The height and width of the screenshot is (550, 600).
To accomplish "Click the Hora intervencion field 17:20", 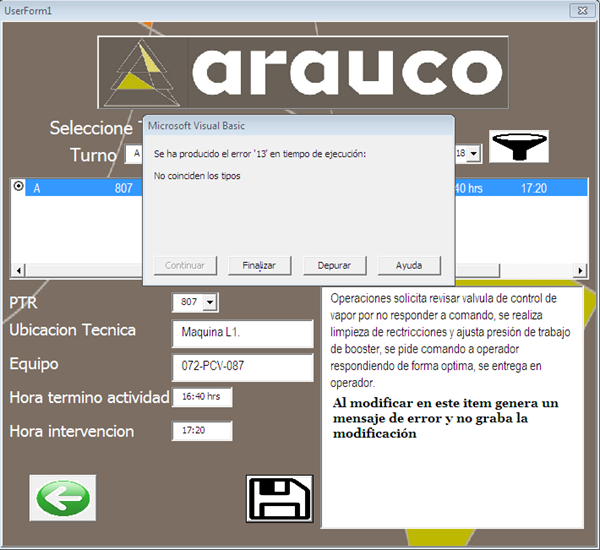I will click(202, 431).
